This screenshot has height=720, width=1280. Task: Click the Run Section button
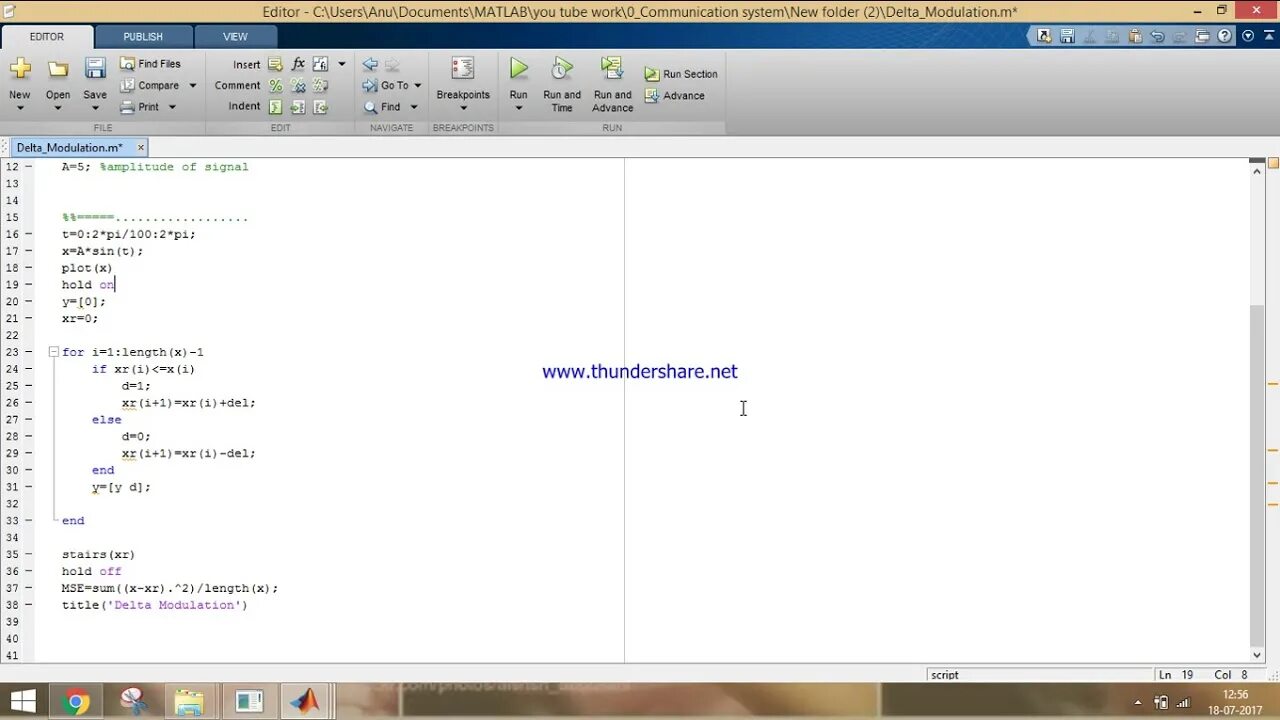(x=681, y=74)
